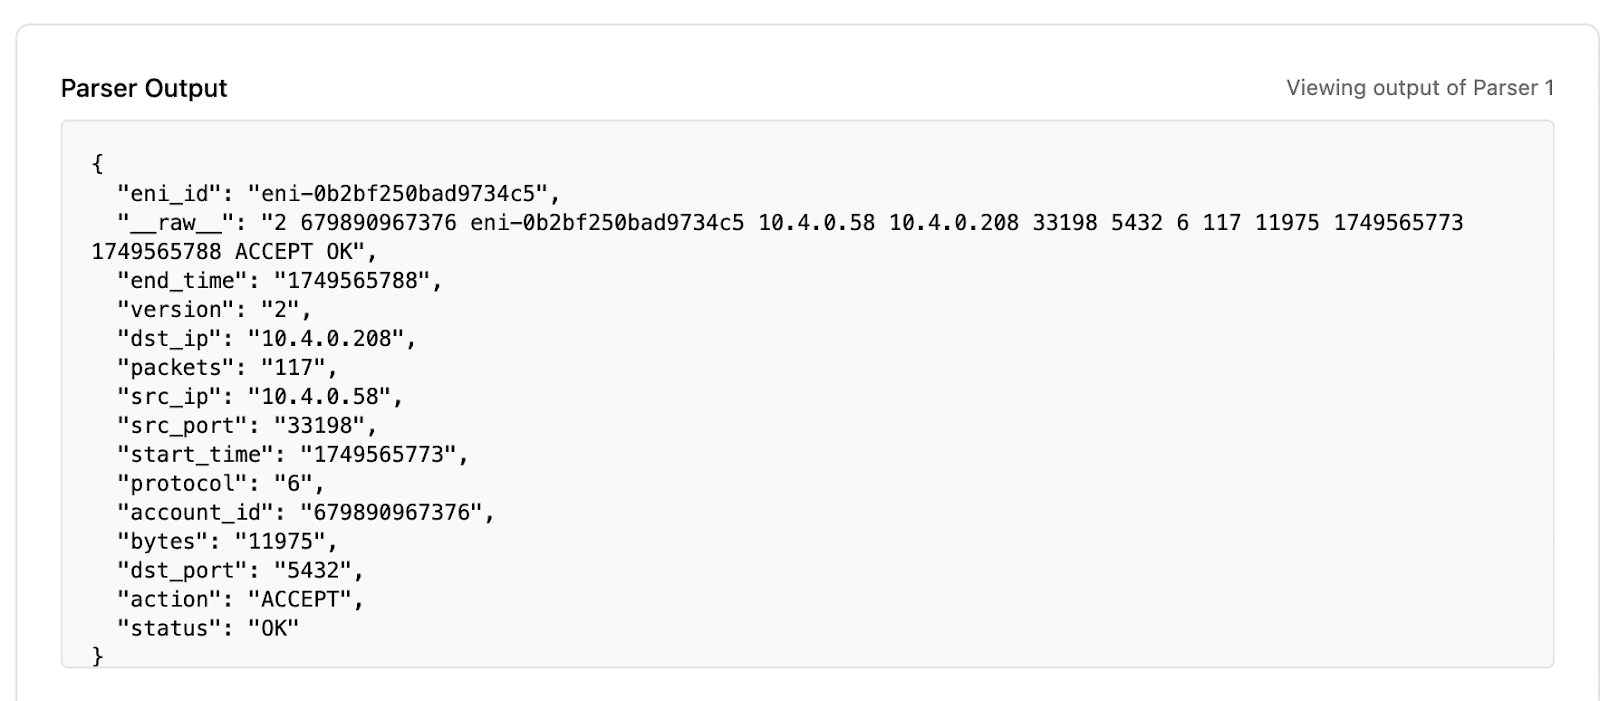Click the bytes value 11975

pyautogui.click(x=281, y=541)
